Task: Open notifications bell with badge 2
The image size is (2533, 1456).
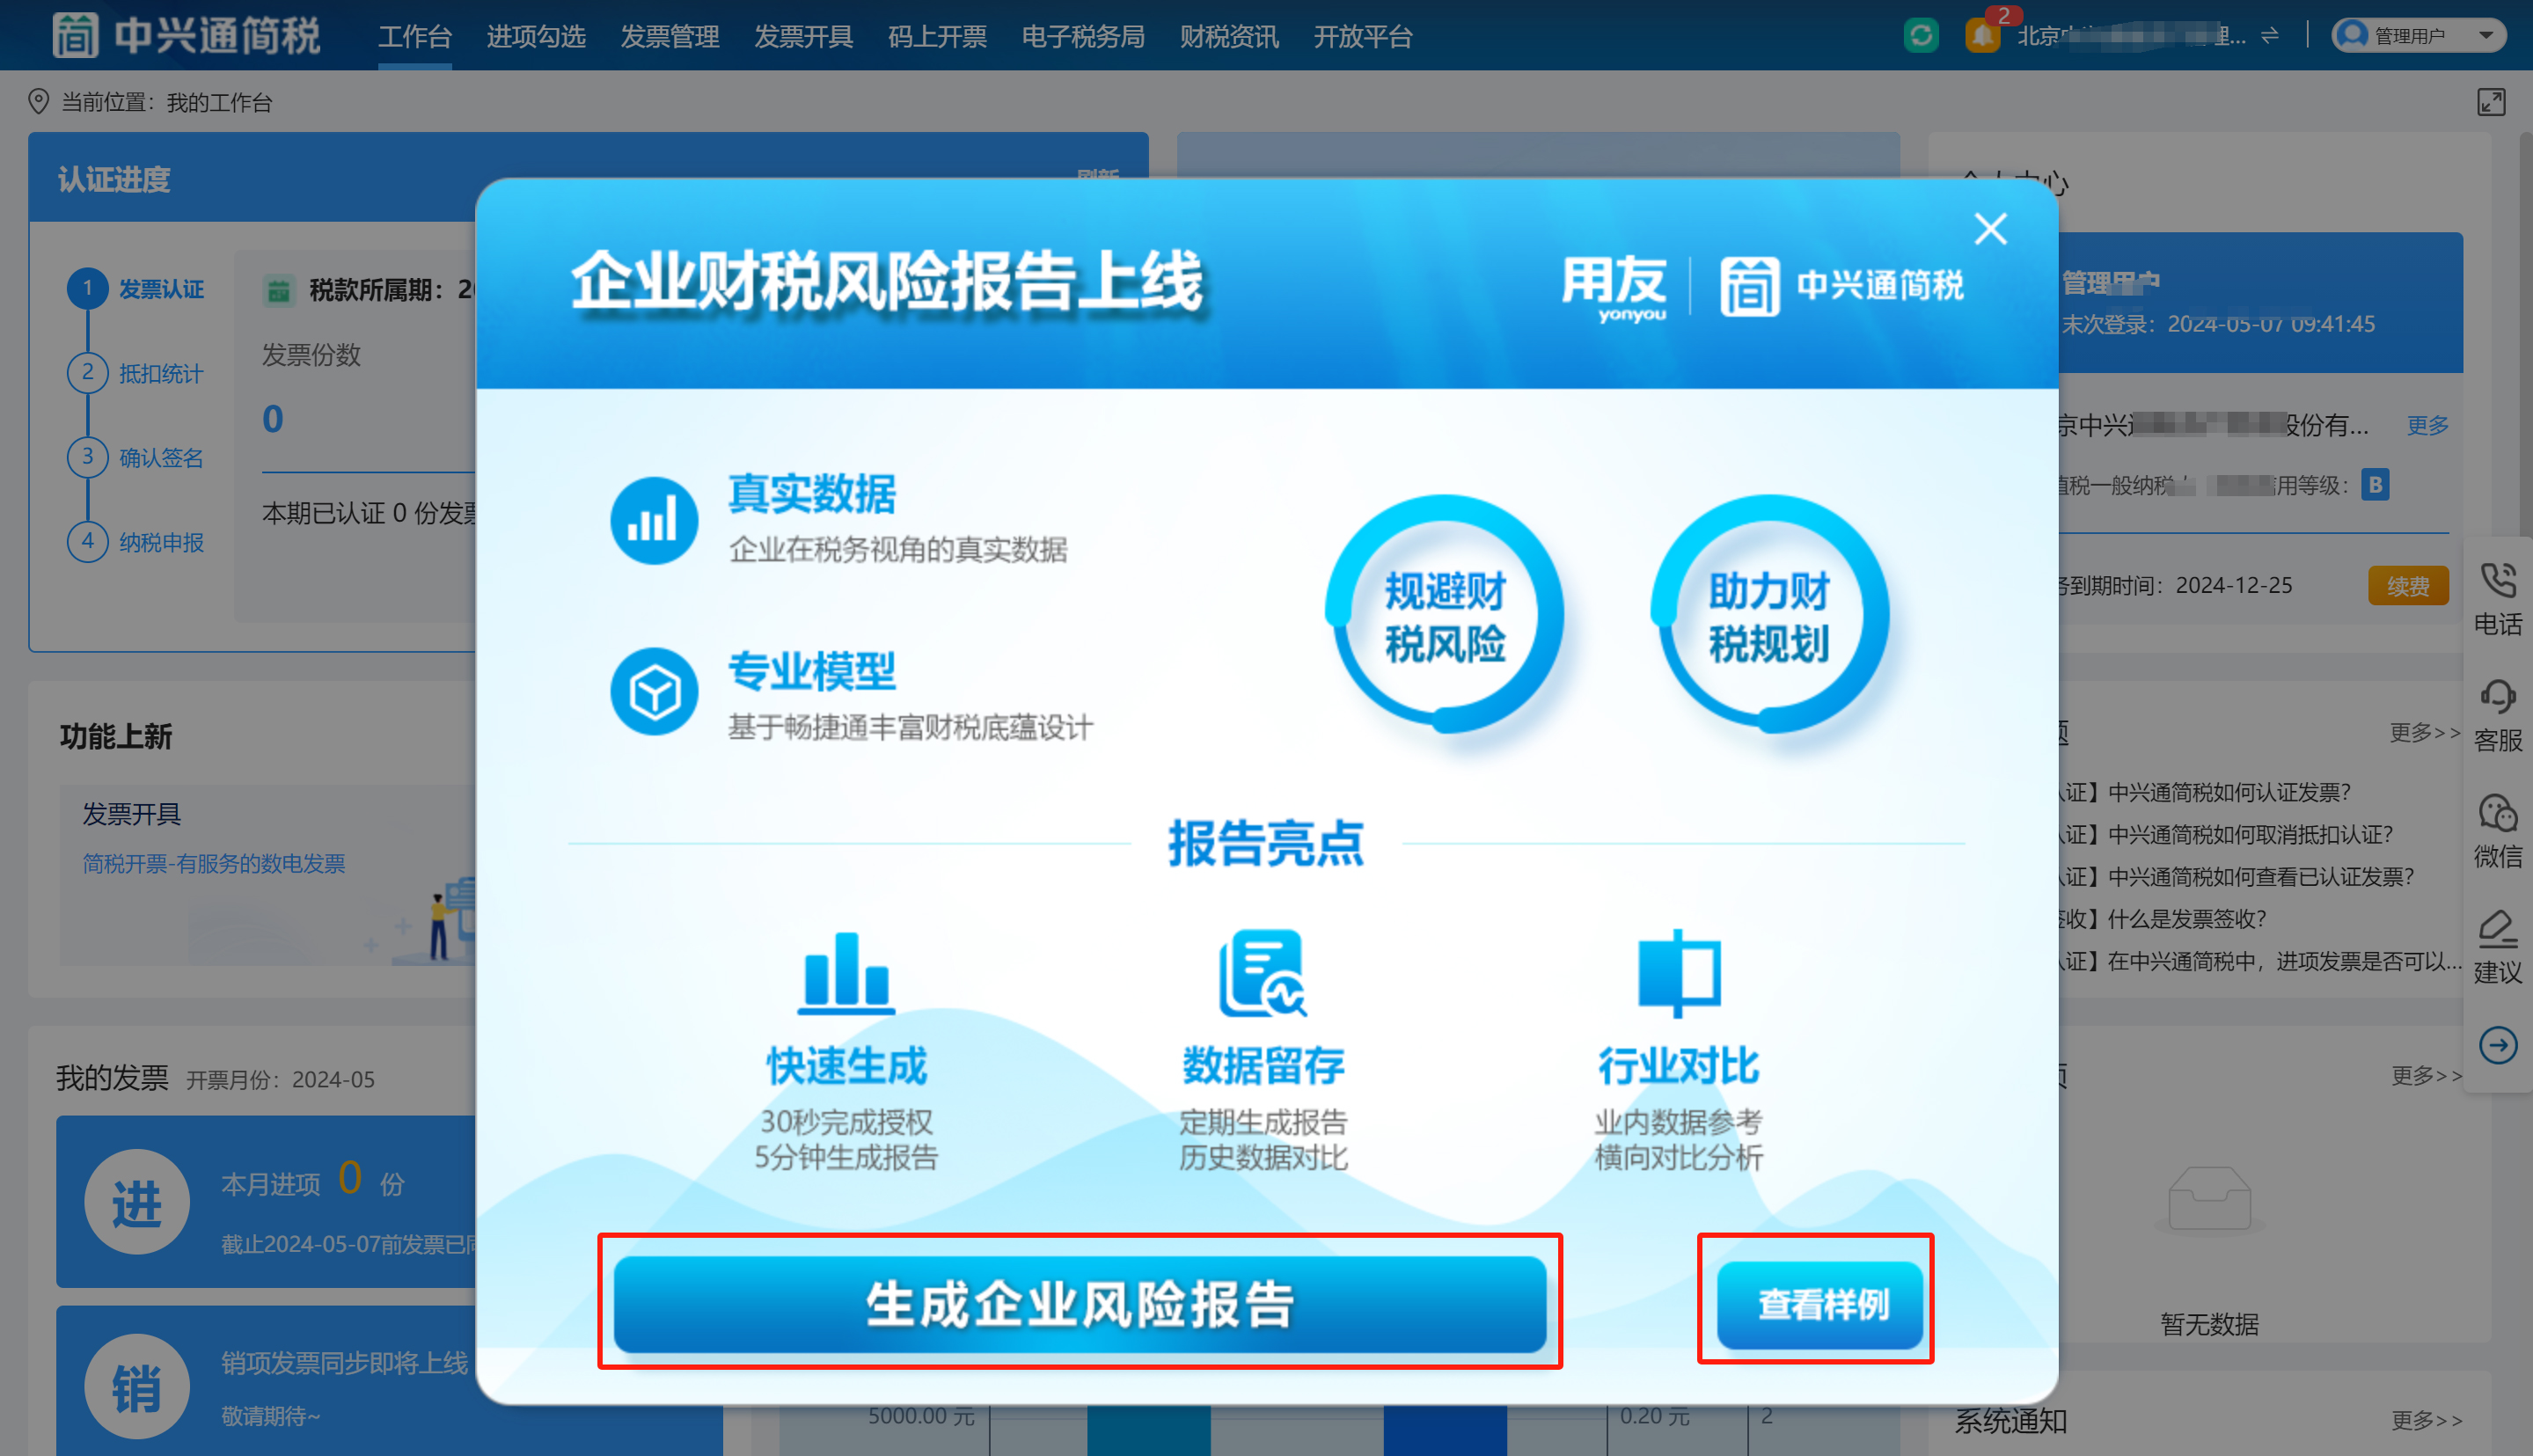Action: (x=1982, y=36)
